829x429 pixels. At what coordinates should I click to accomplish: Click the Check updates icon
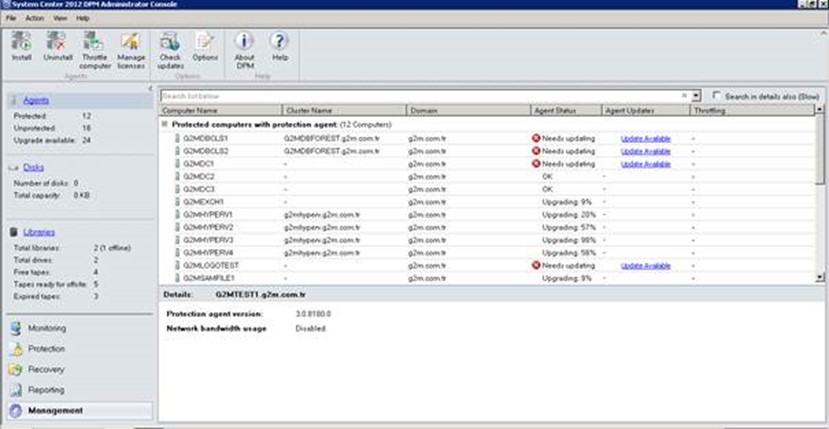[170, 41]
